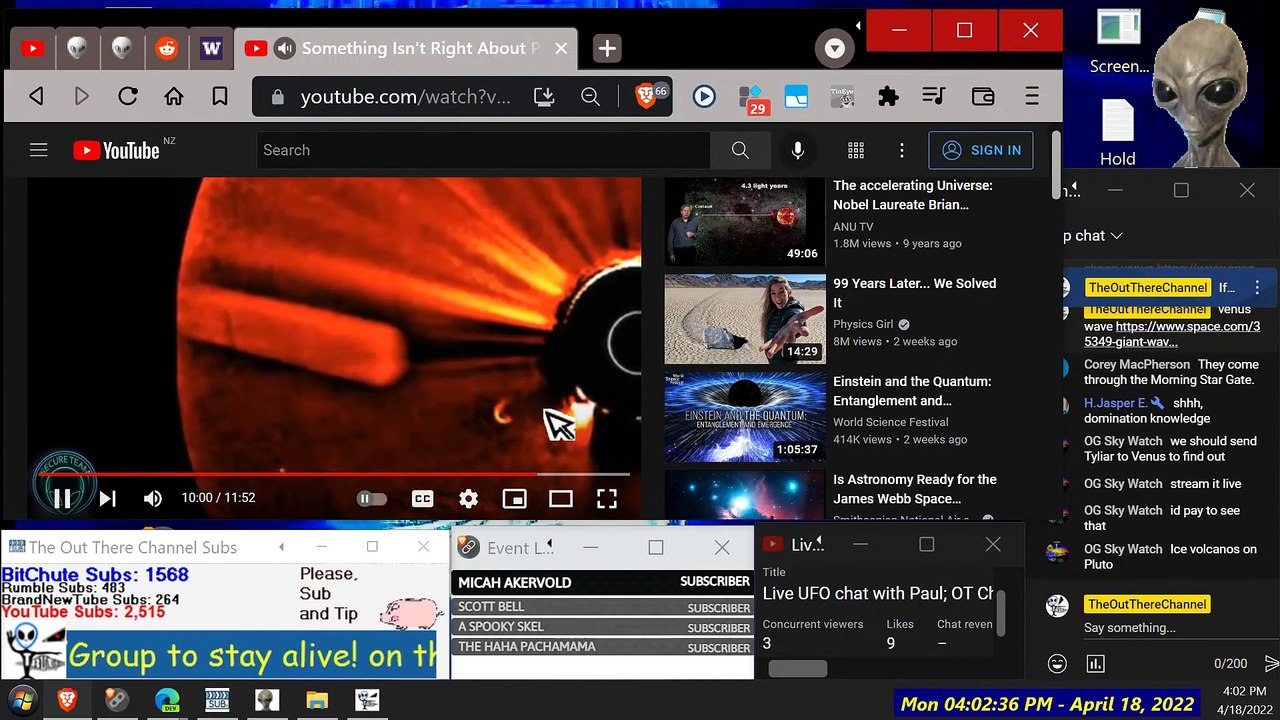Screen dimensions: 1280x720
Task: Open Edge Dev from the taskbar
Action: [167, 700]
